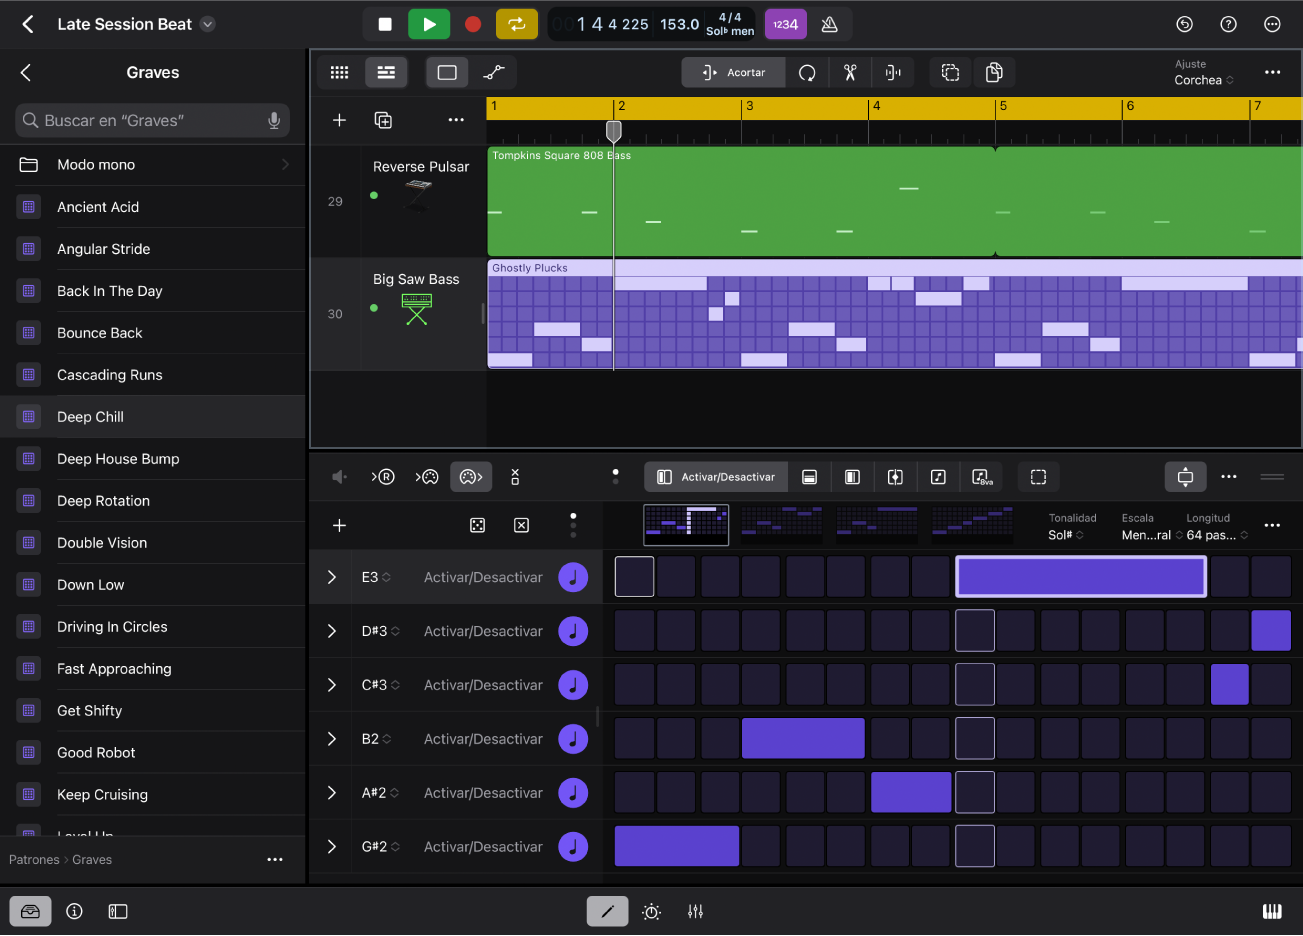
Task: Click the undo history icon
Action: tap(1184, 24)
